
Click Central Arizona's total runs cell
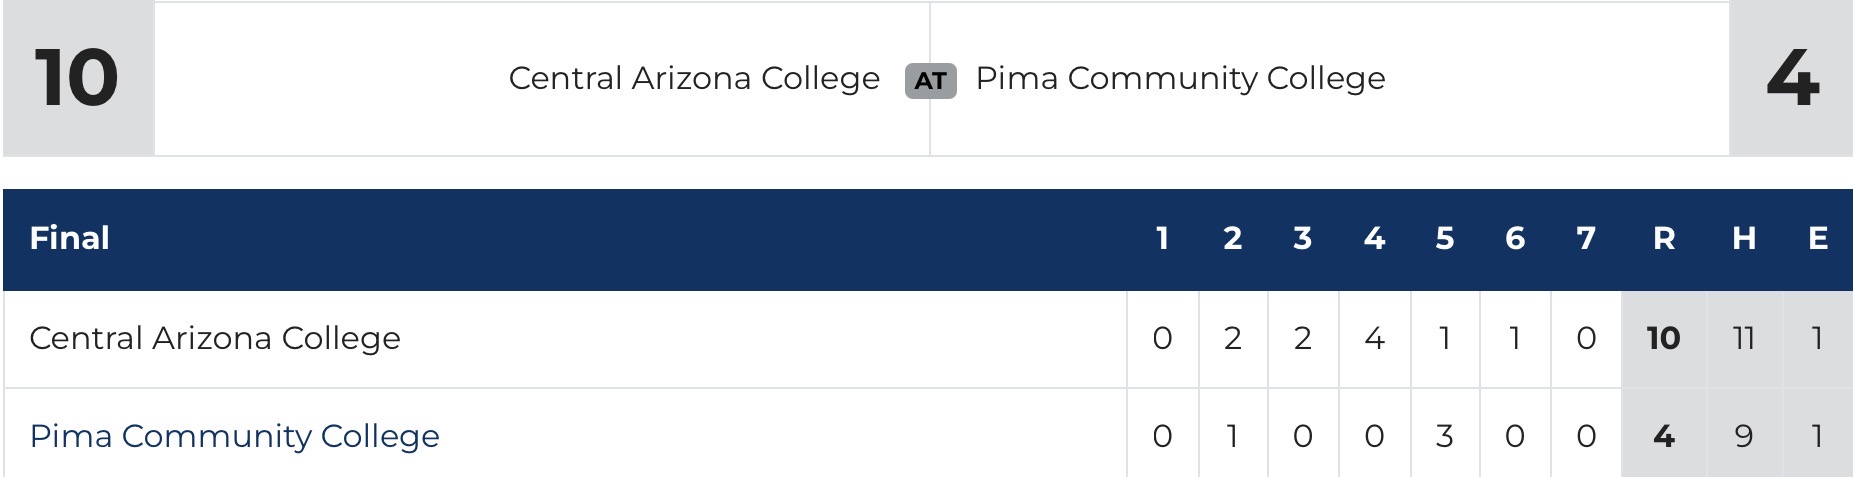pyautogui.click(x=1663, y=338)
